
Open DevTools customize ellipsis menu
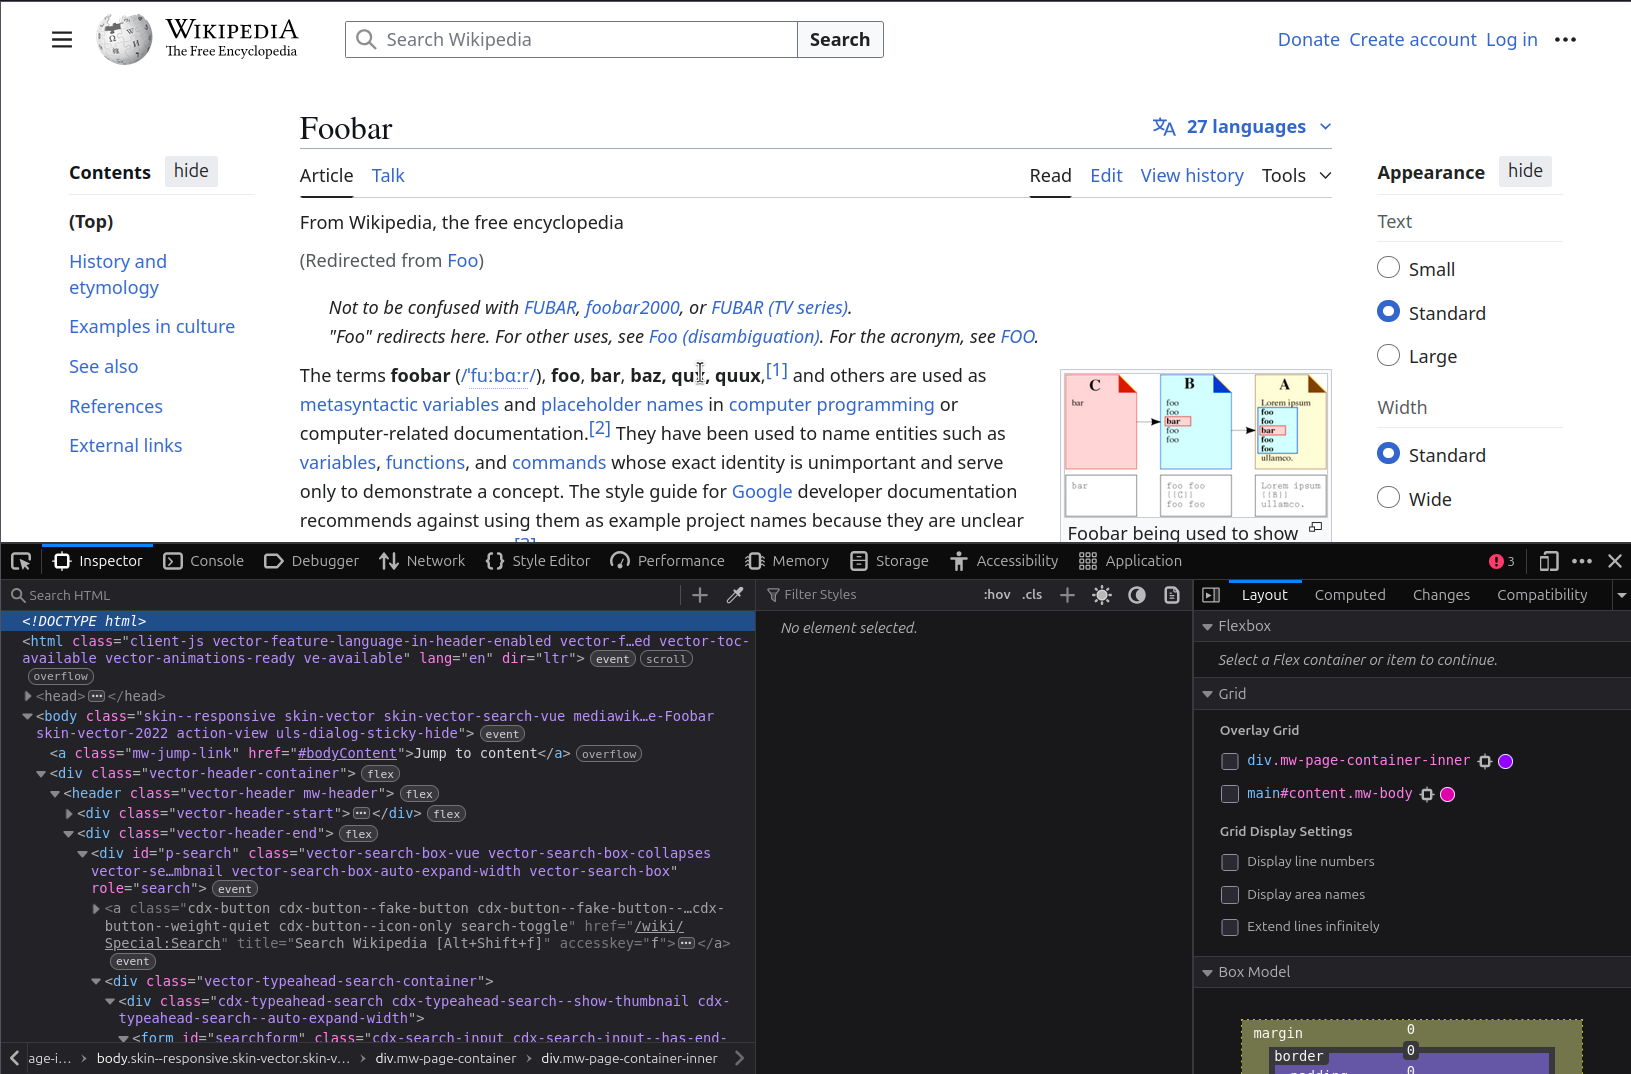point(1582,561)
